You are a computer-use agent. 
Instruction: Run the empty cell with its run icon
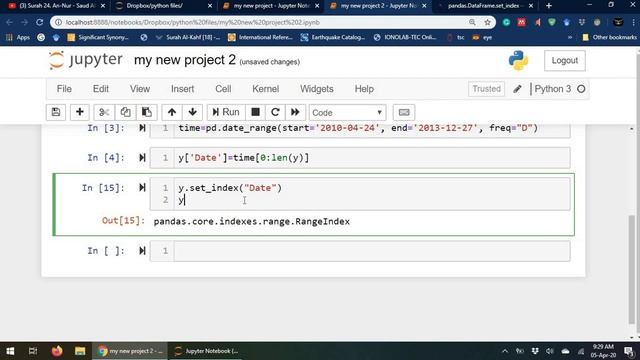[142, 251]
